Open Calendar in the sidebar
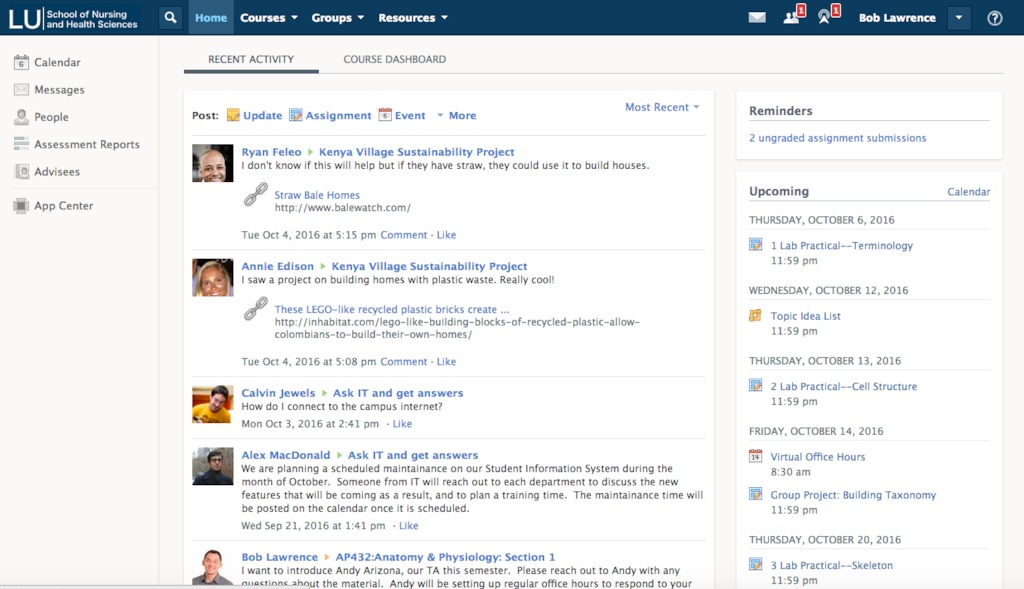 click(57, 62)
